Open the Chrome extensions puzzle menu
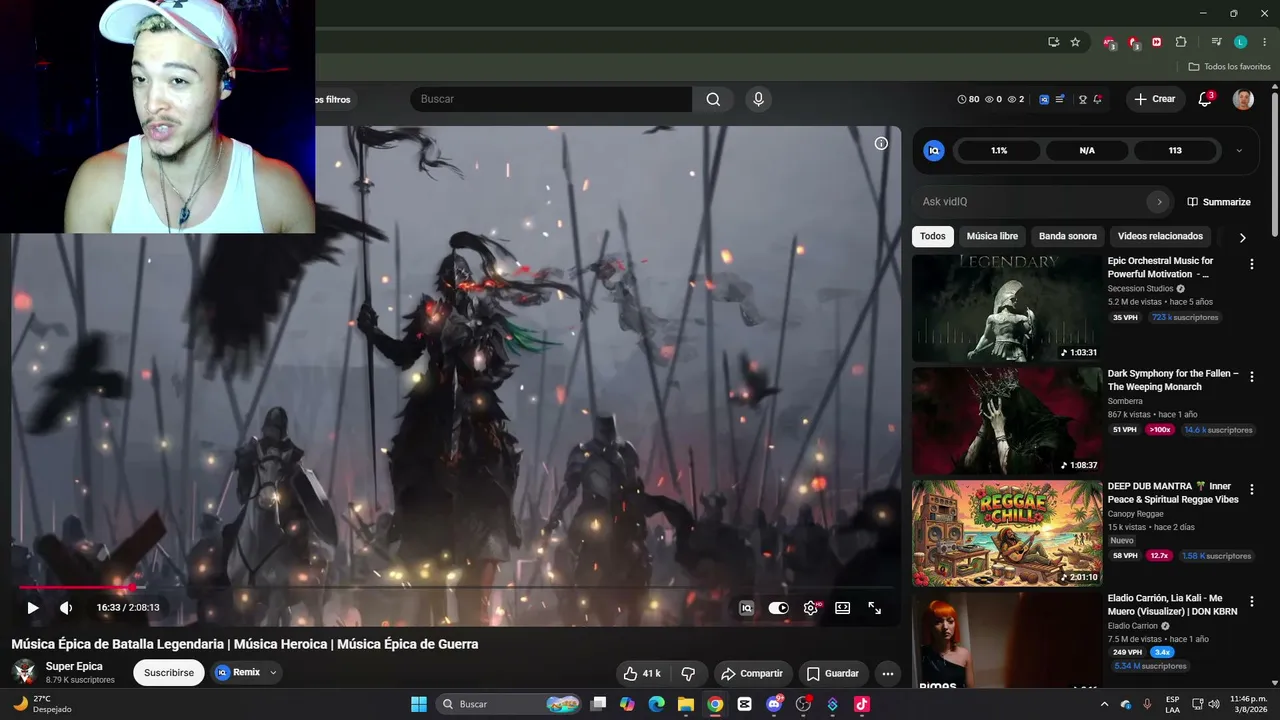1280x720 pixels. point(1181,42)
